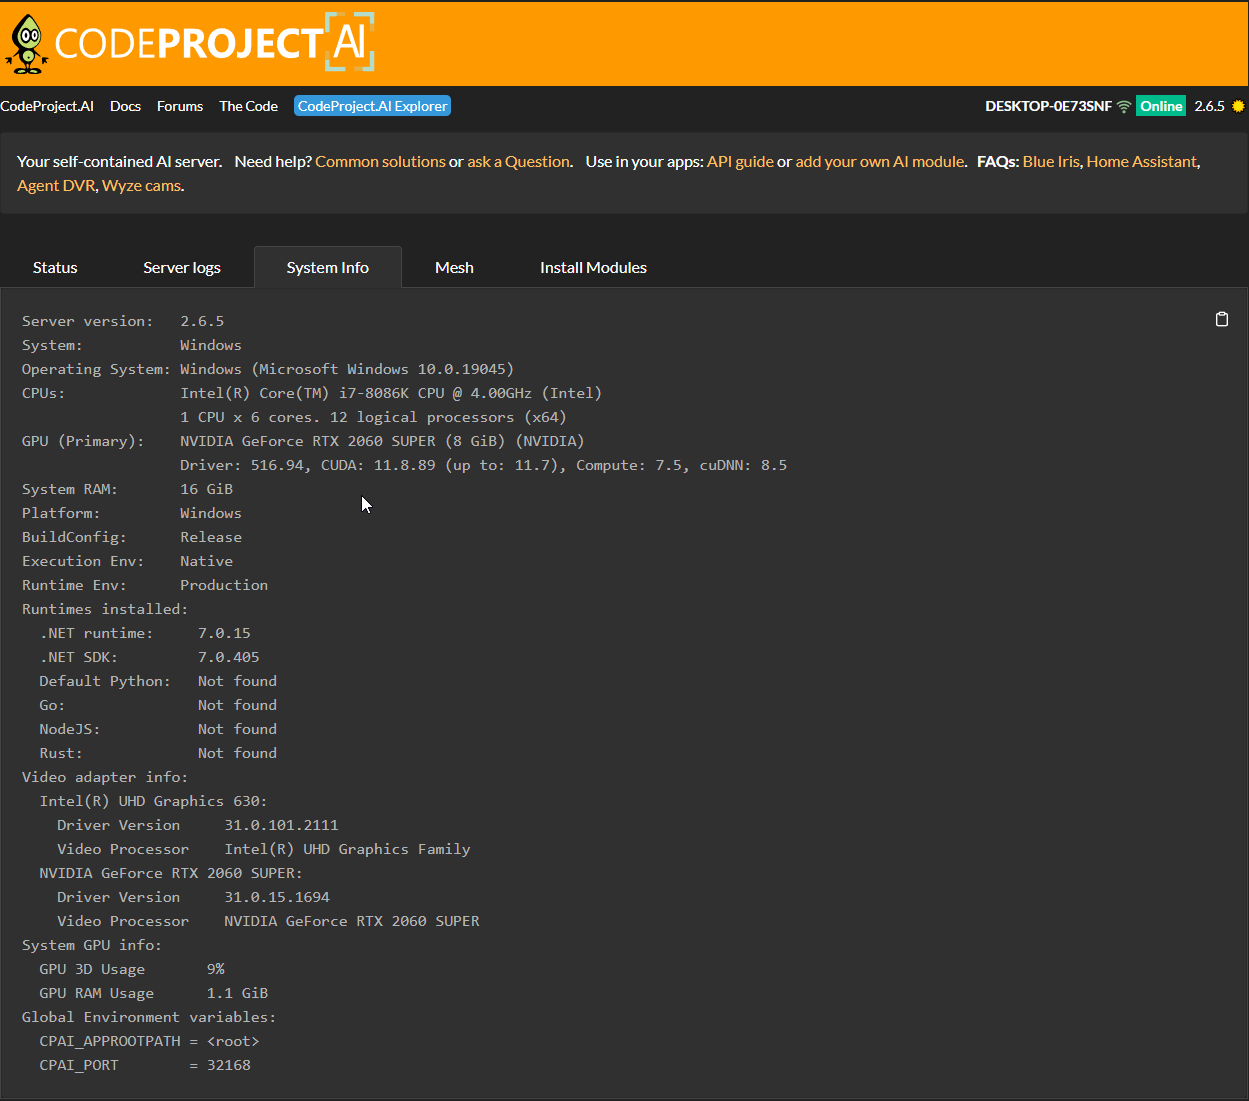The width and height of the screenshot is (1249, 1101).
Task: Open The Code nav link
Action: (x=248, y=106)
